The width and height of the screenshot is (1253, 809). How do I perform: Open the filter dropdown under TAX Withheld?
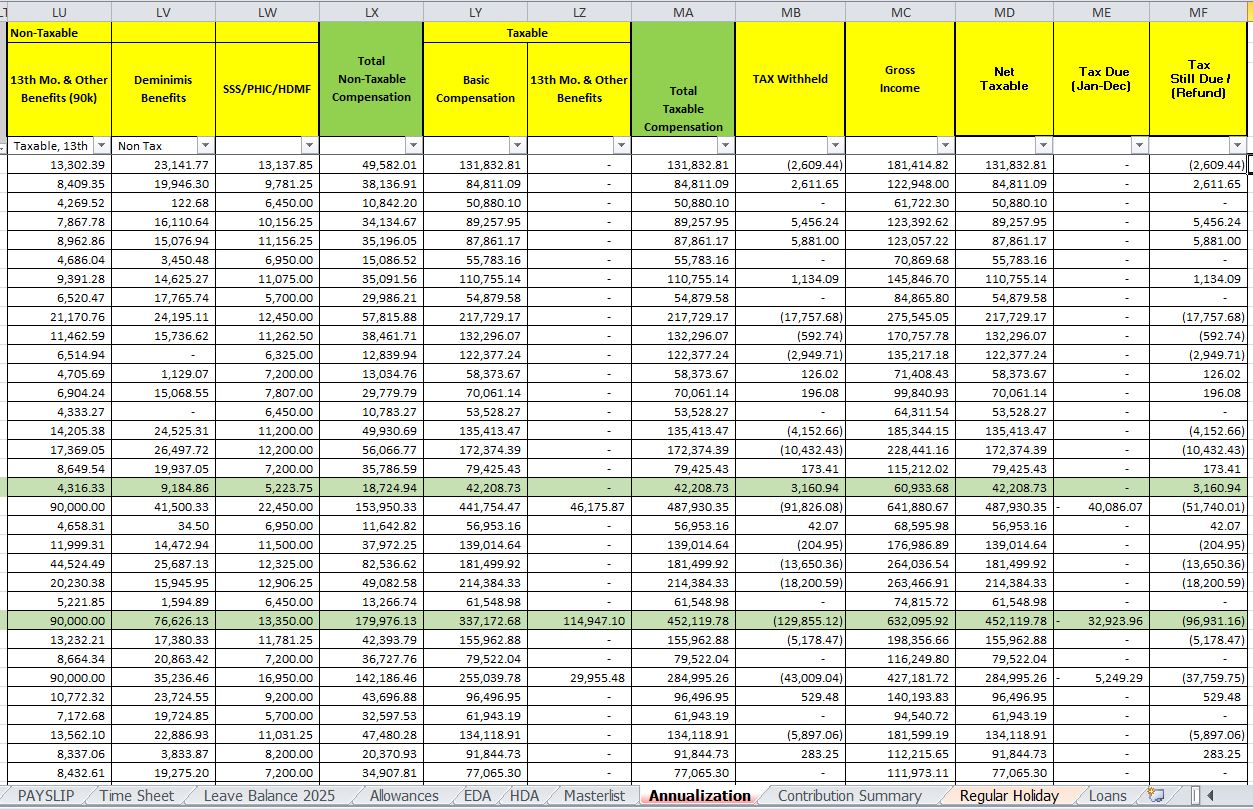(835, 146)
